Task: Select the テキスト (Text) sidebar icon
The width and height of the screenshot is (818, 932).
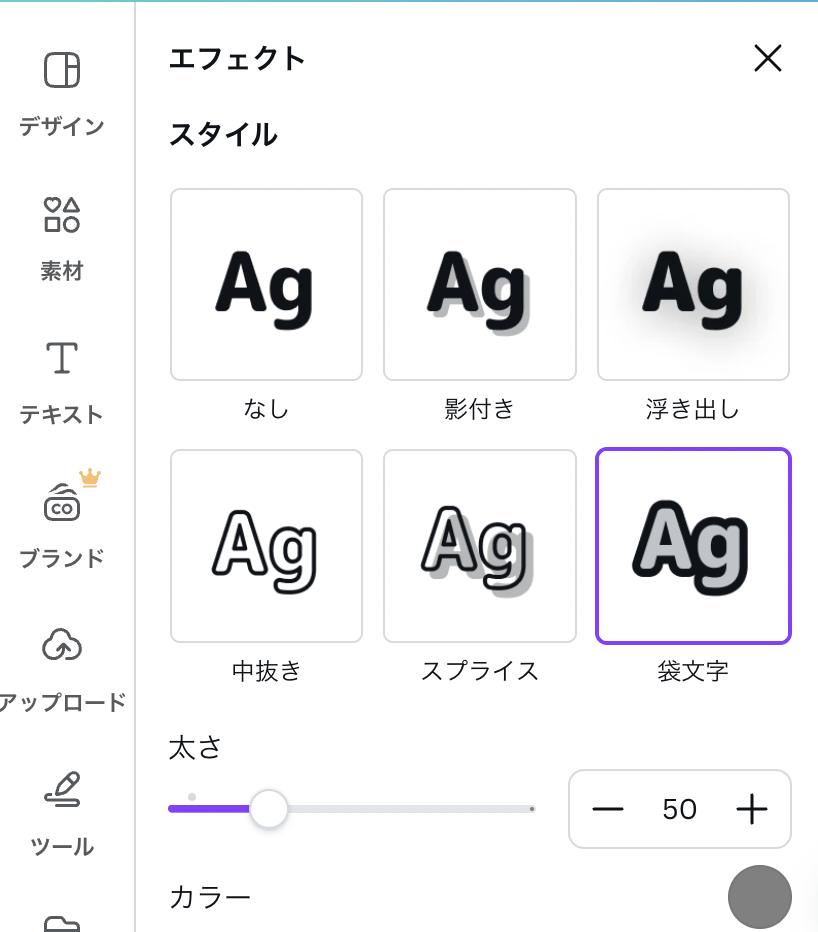Action: tap(62, 358)
